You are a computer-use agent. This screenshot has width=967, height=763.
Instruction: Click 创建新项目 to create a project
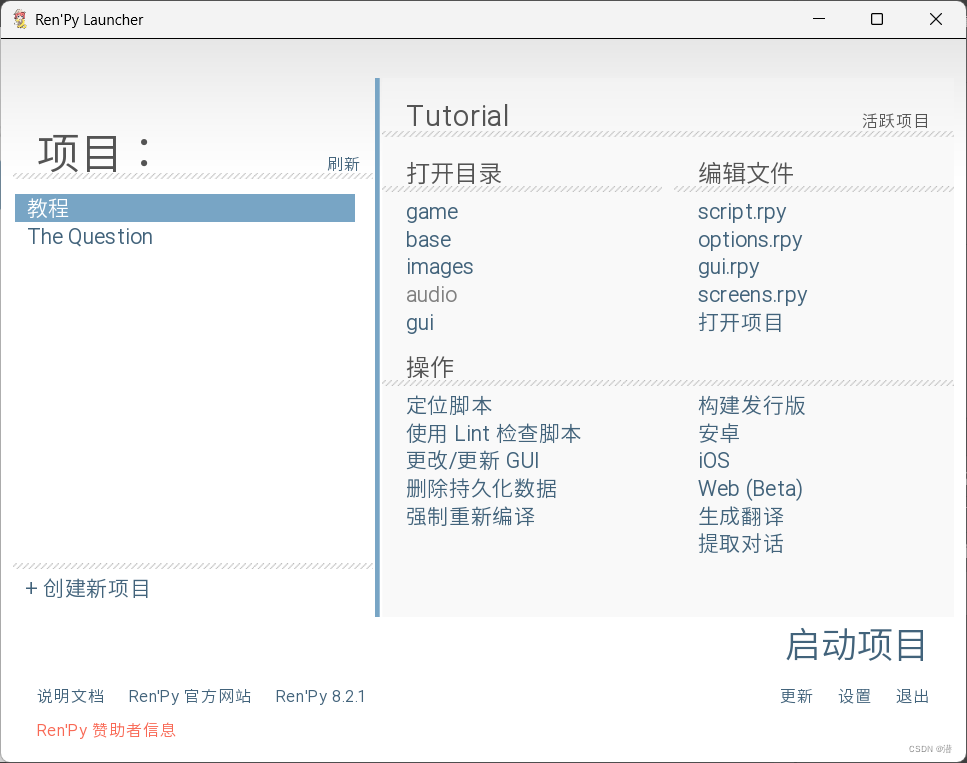pyautogui.click(x=87, y=588)
